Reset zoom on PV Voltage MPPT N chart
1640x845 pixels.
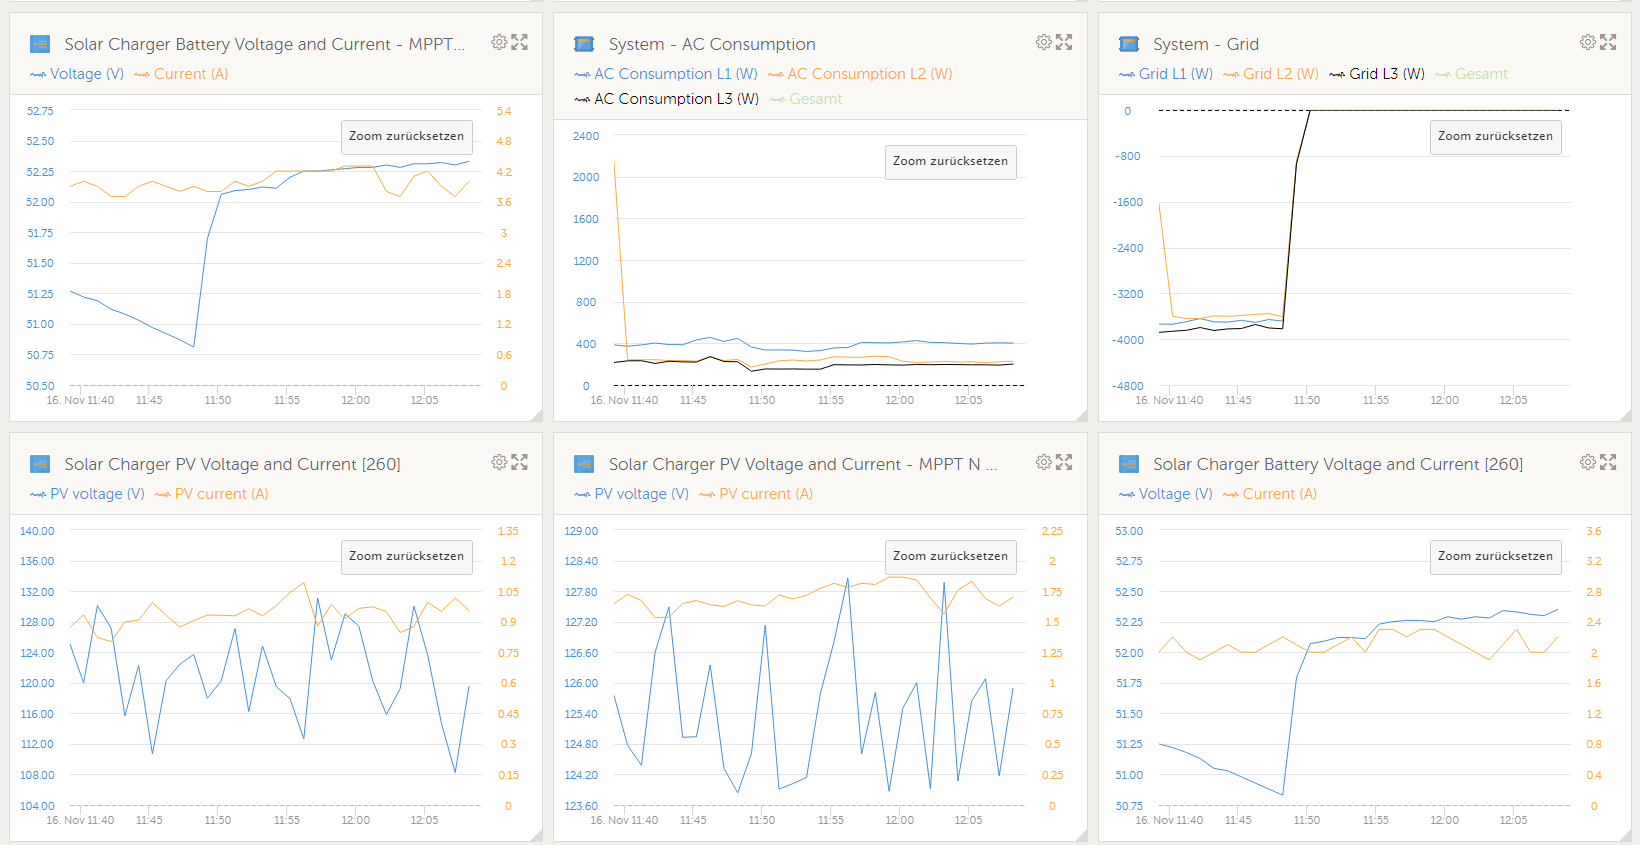click(950, 557)
